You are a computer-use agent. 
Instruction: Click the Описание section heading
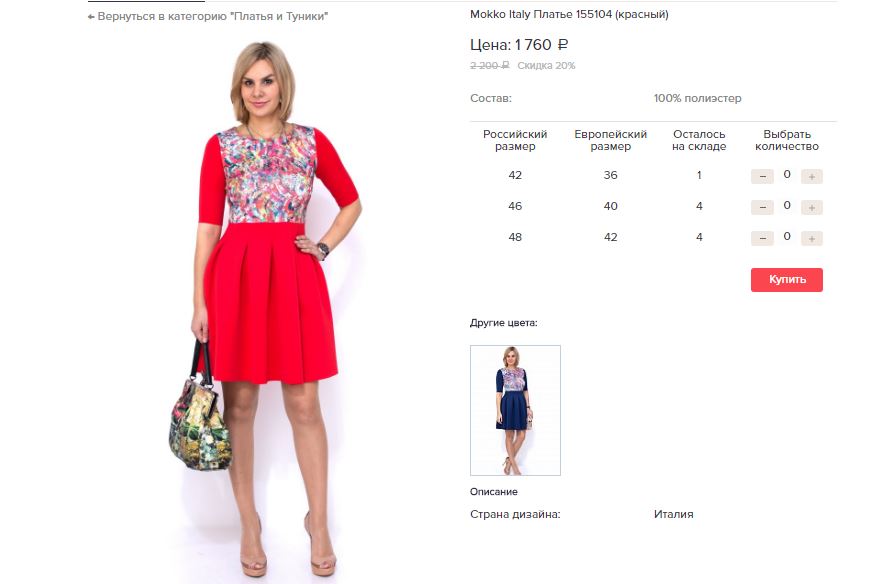point(494,491)
